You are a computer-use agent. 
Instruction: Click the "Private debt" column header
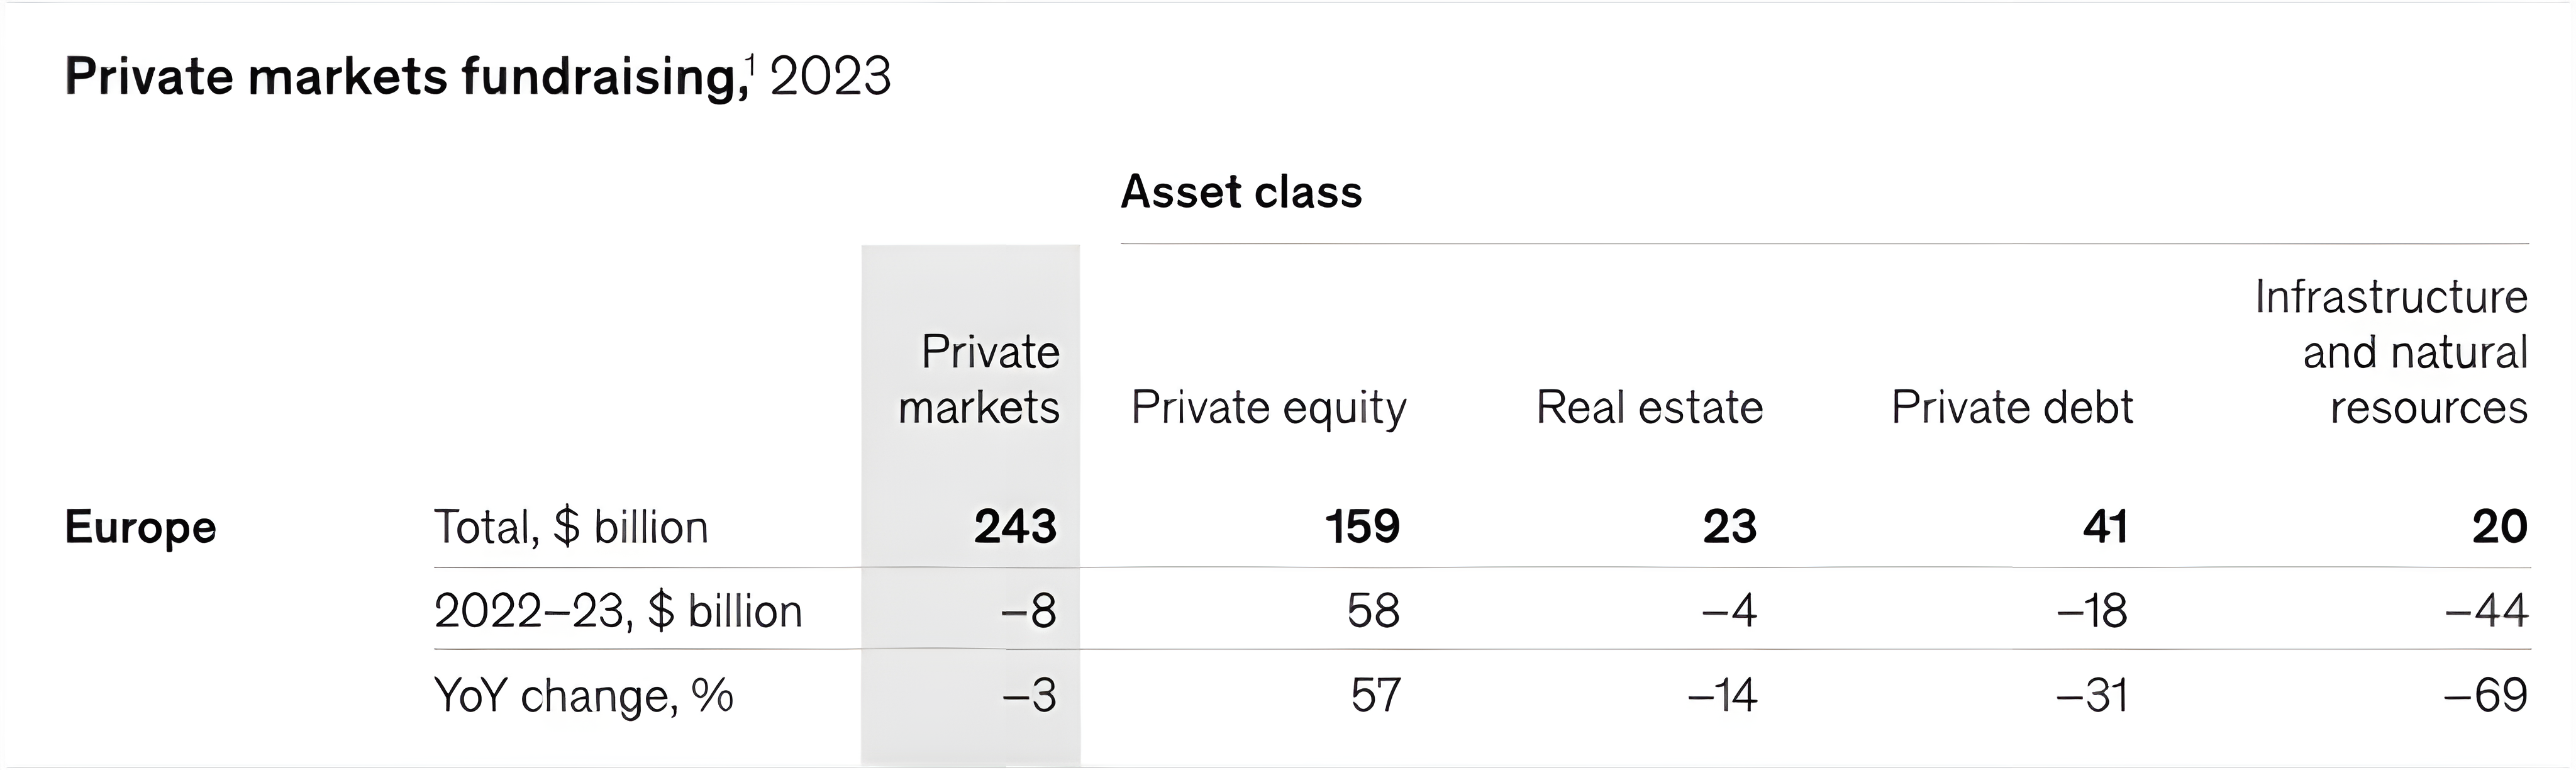[2012, 408]
